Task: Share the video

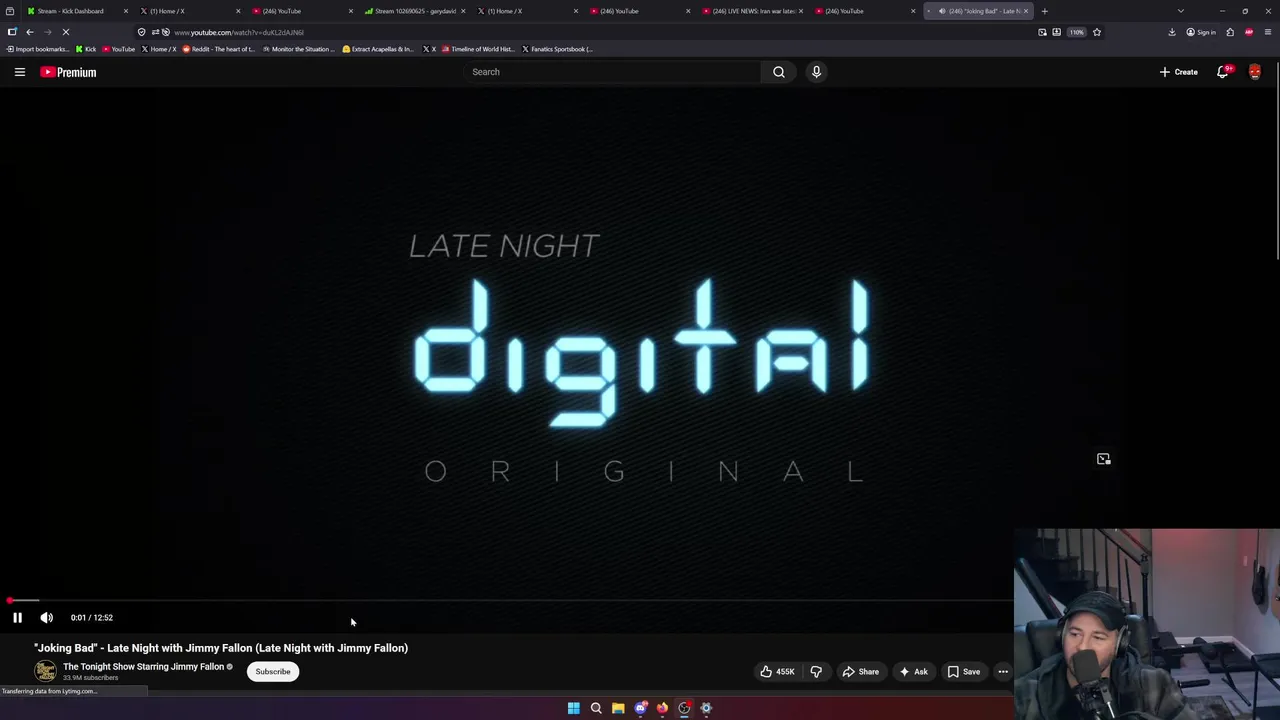Action: click(860, 672)
